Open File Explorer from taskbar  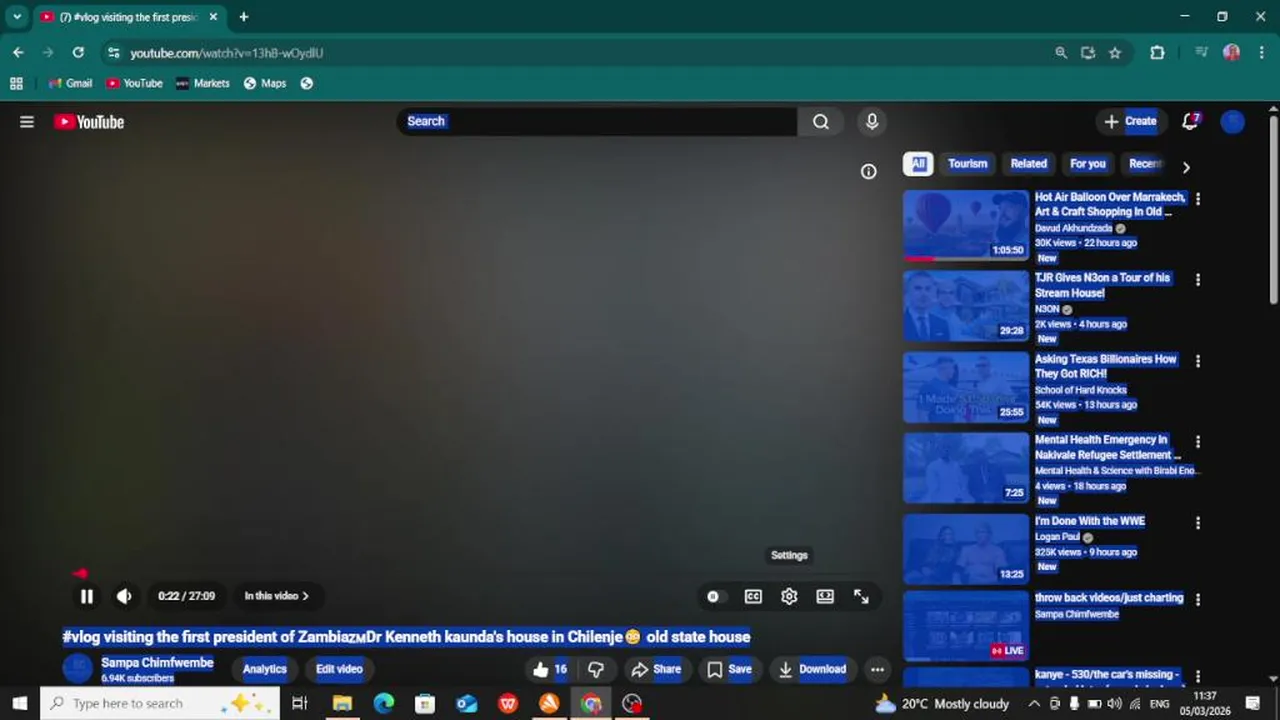coord(342,704)
